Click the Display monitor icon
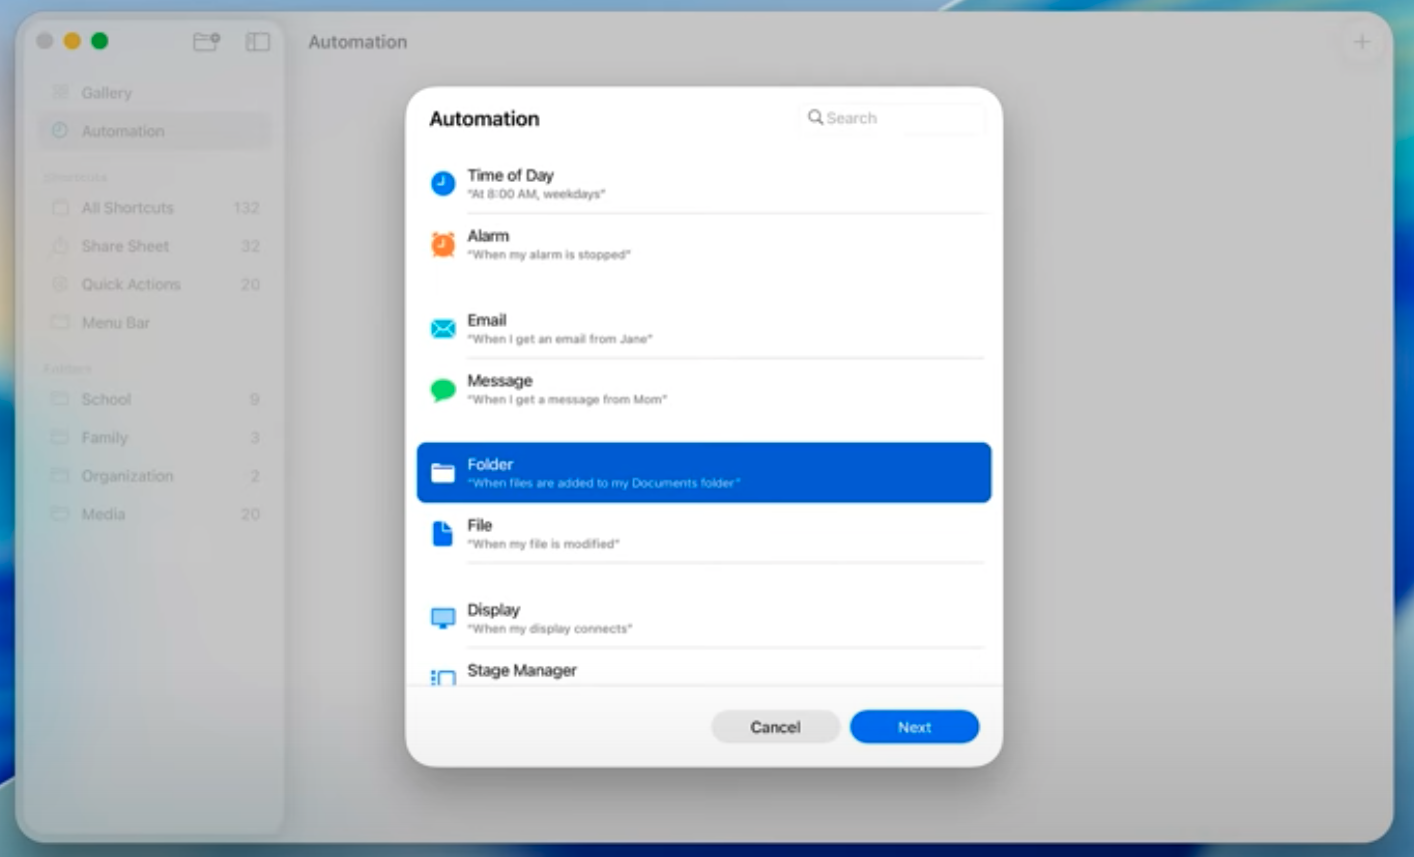The image size is (1414, 857). 443,618
